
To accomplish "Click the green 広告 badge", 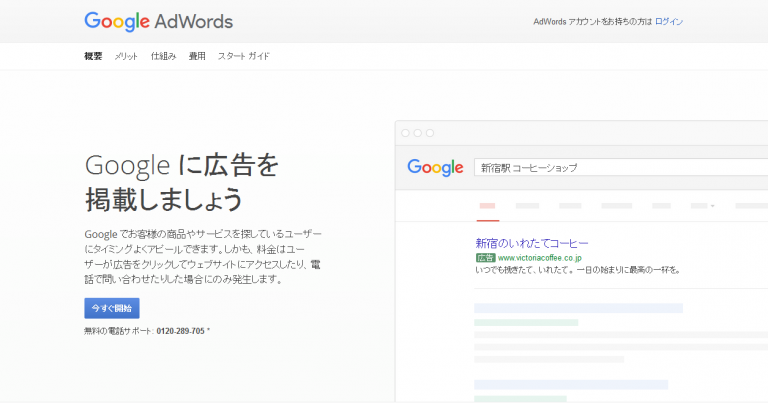I will coord(485,258).
